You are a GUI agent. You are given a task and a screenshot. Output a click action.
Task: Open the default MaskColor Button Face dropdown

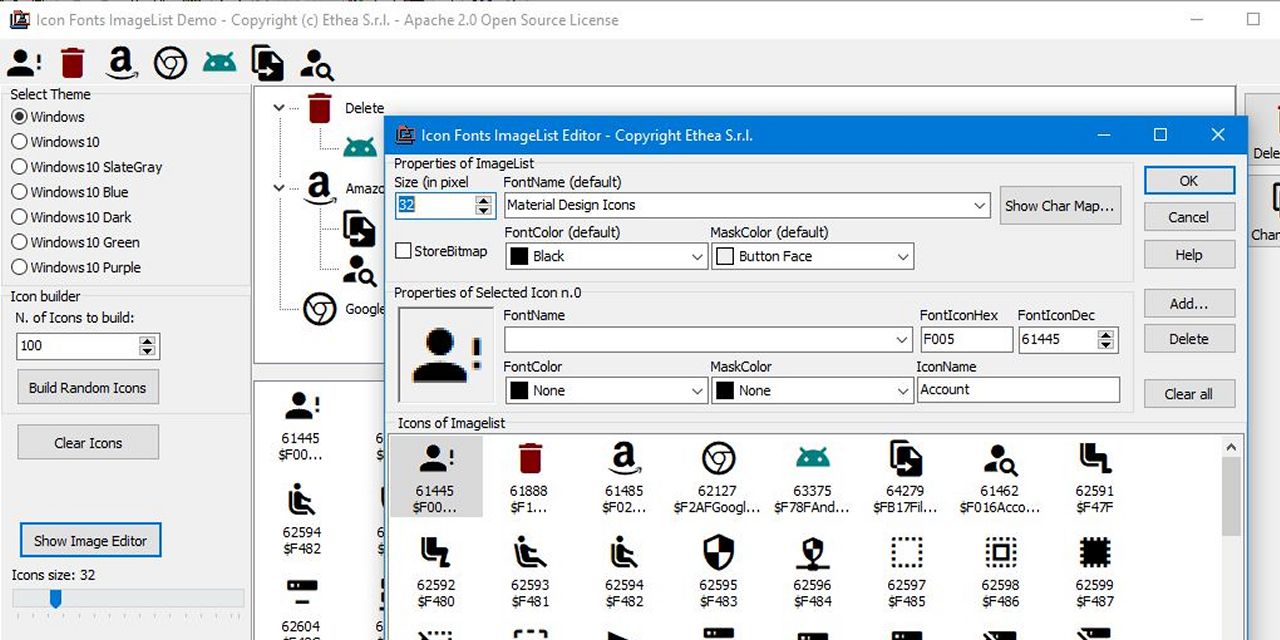point(903,257)
